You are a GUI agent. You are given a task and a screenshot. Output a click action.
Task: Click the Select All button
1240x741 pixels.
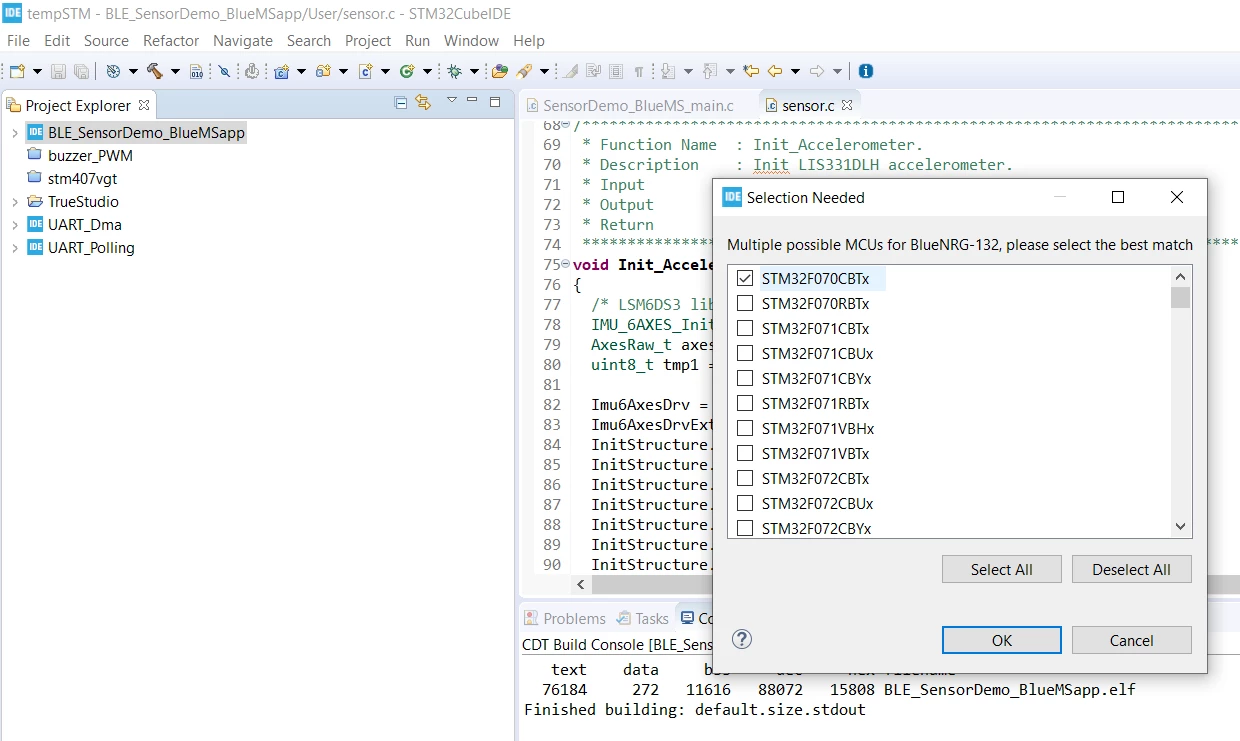1001,569
